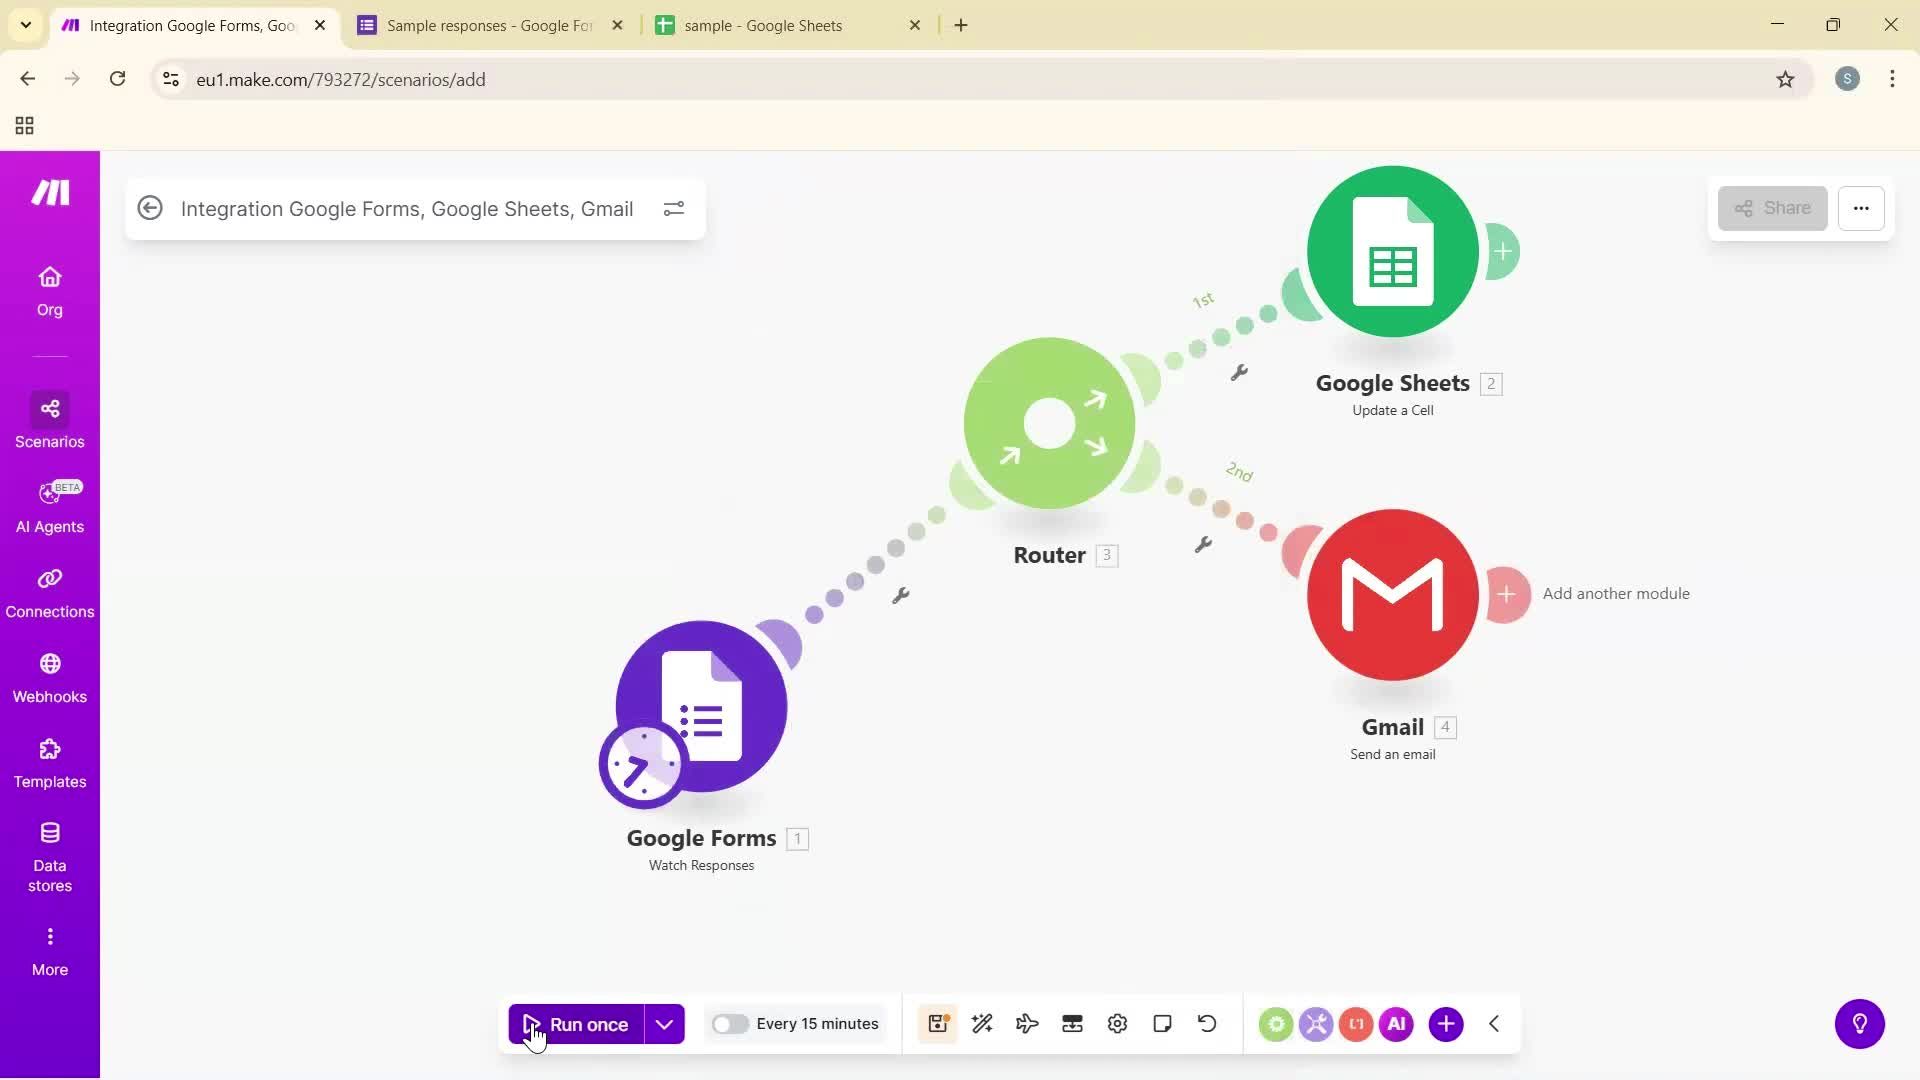
Task: Collapse the right toolbar with chevron
Action: (x=1493, y=1023)
